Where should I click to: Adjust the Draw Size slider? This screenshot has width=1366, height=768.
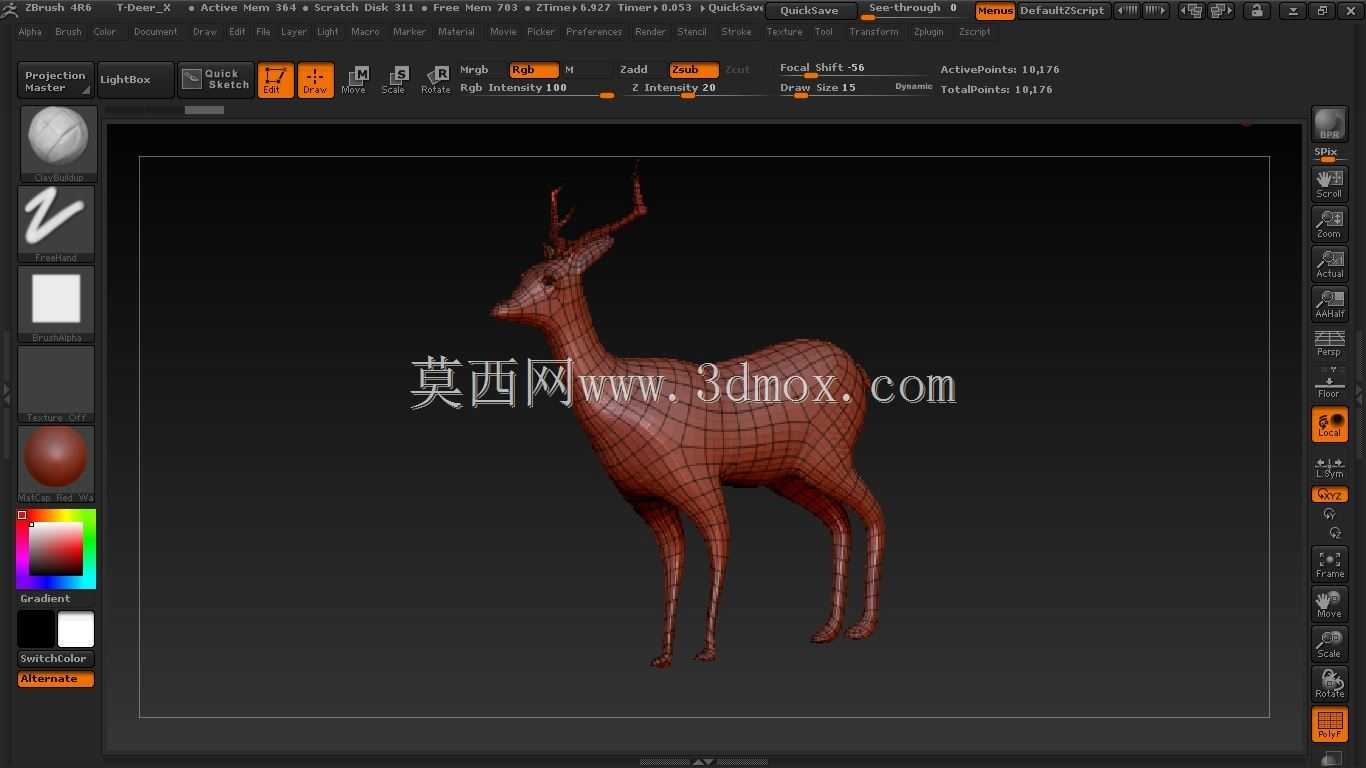(833, 88)
